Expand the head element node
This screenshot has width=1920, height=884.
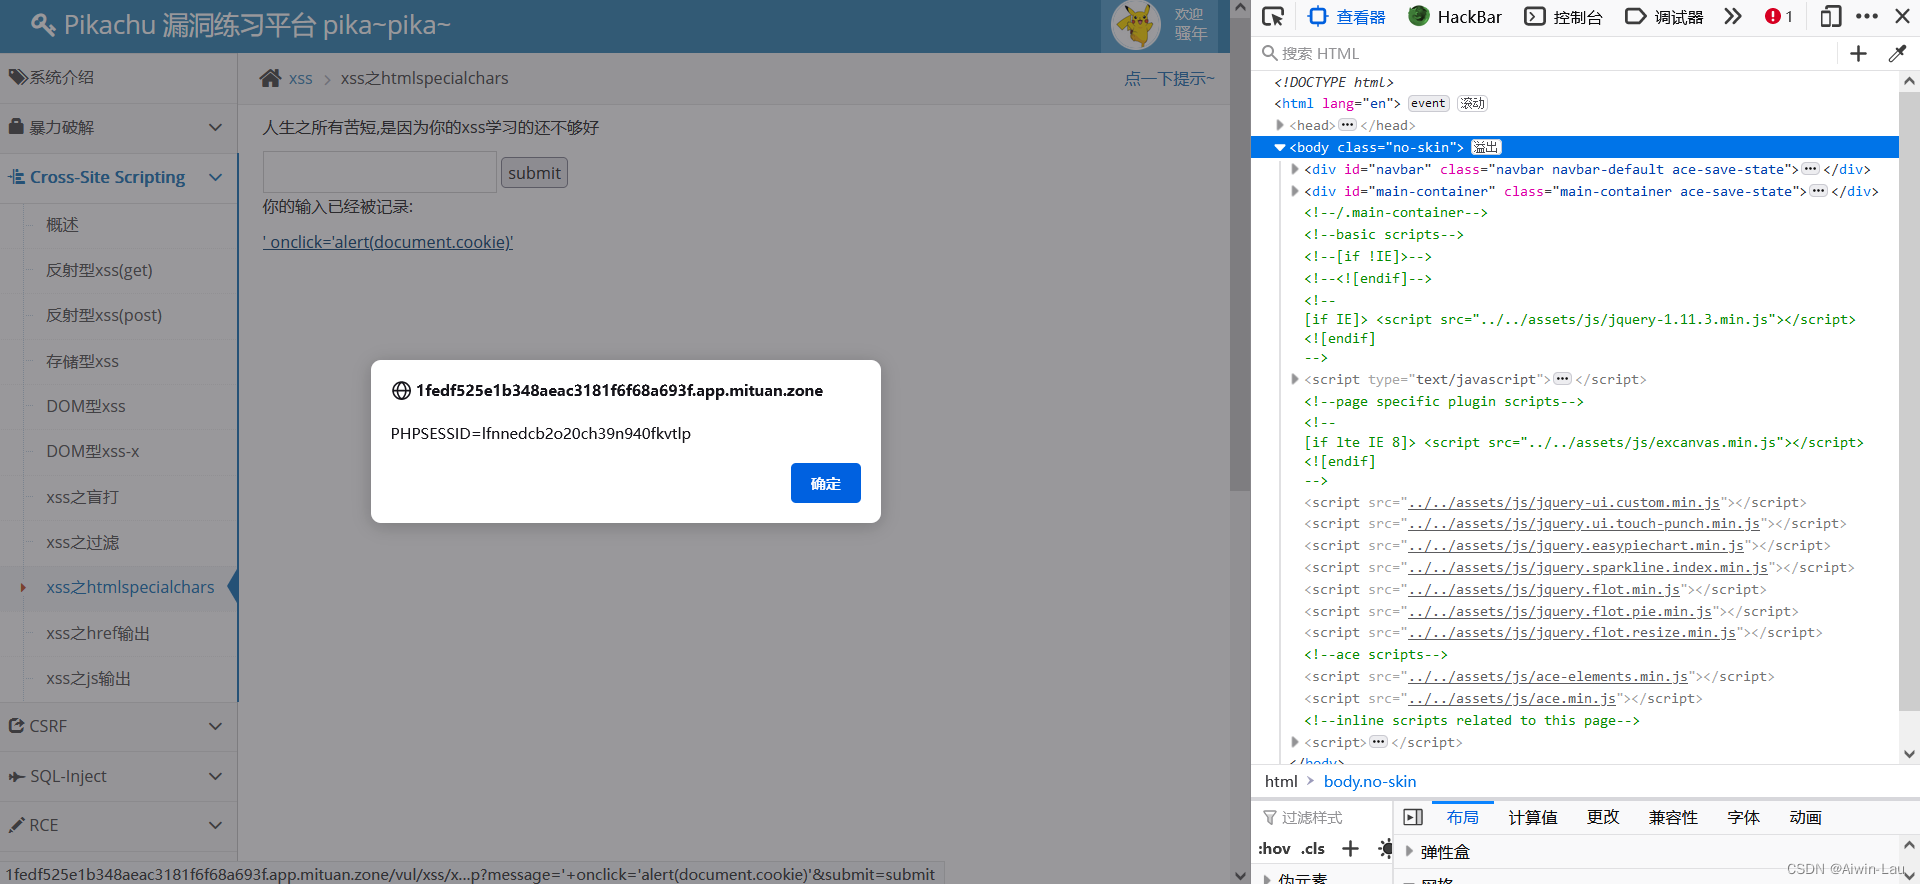[1280, 125]
